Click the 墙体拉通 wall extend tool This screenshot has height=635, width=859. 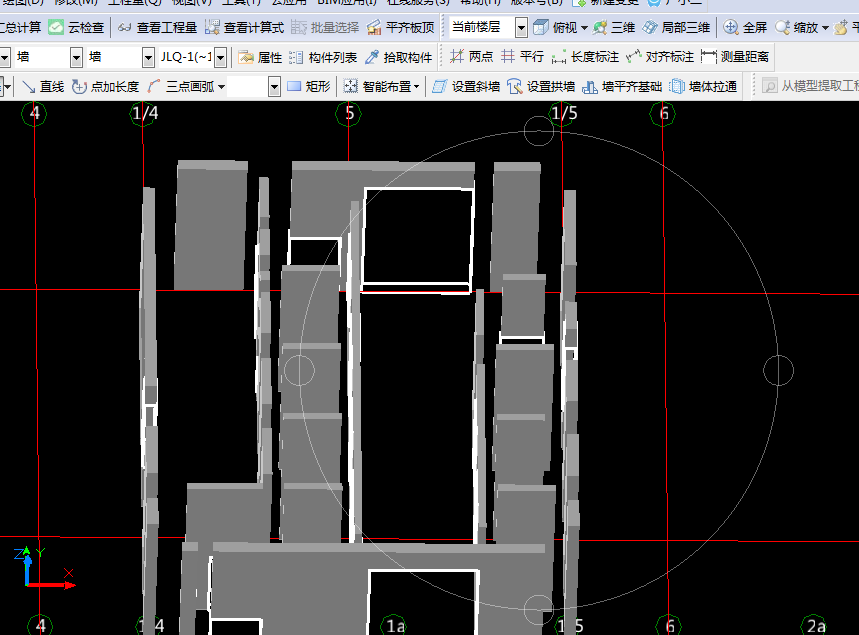(x=703, y=87)
